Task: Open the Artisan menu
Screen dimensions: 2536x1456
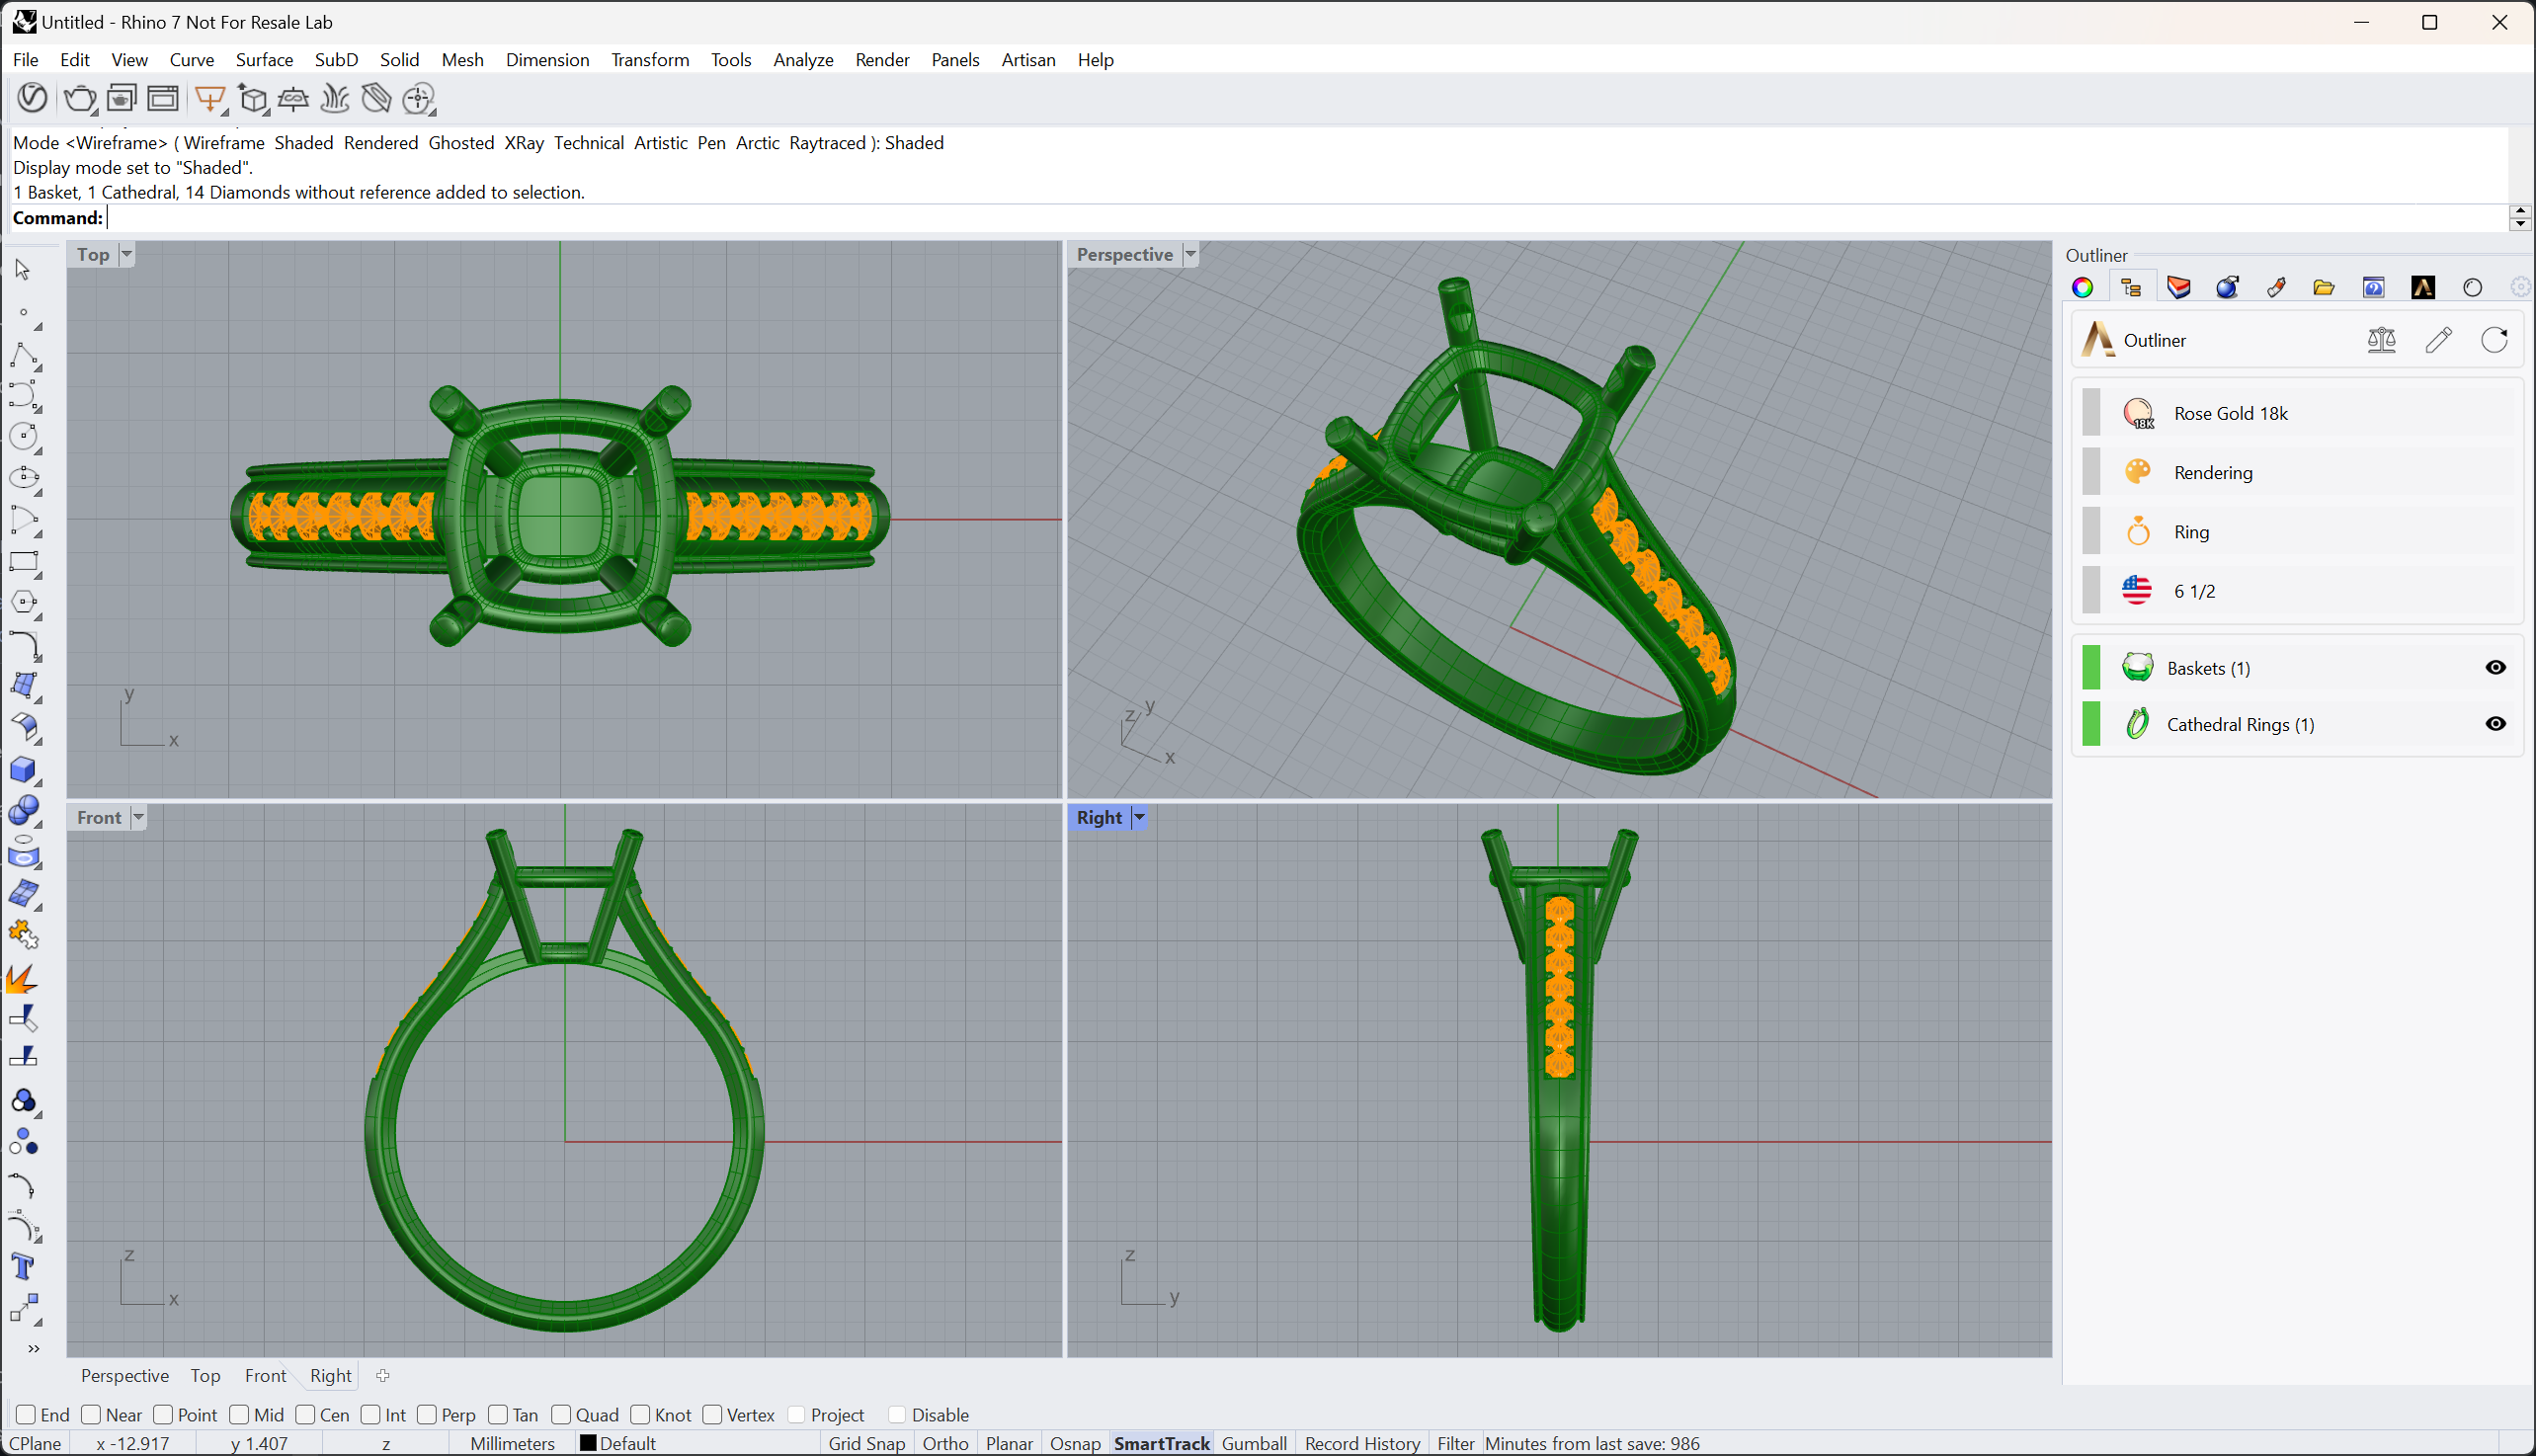Action: 1027,60
